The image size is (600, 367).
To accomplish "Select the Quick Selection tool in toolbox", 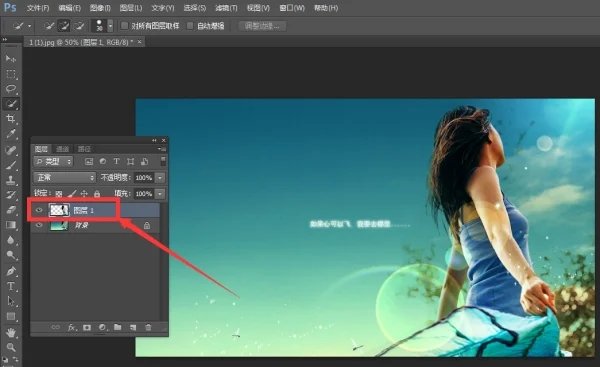I will click(x=11, y=104).
